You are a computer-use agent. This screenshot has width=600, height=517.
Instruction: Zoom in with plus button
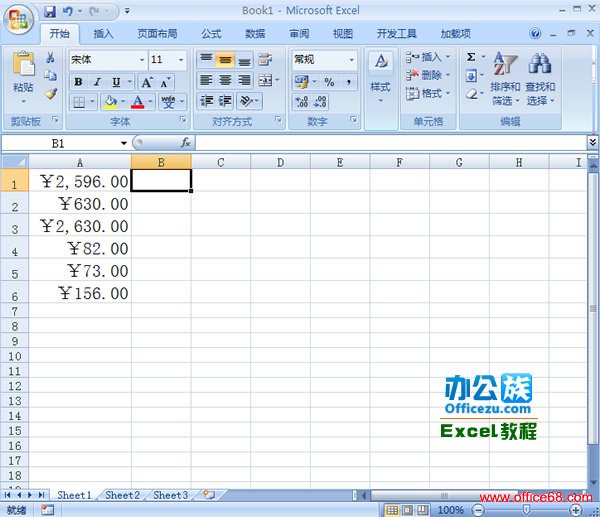576,510
